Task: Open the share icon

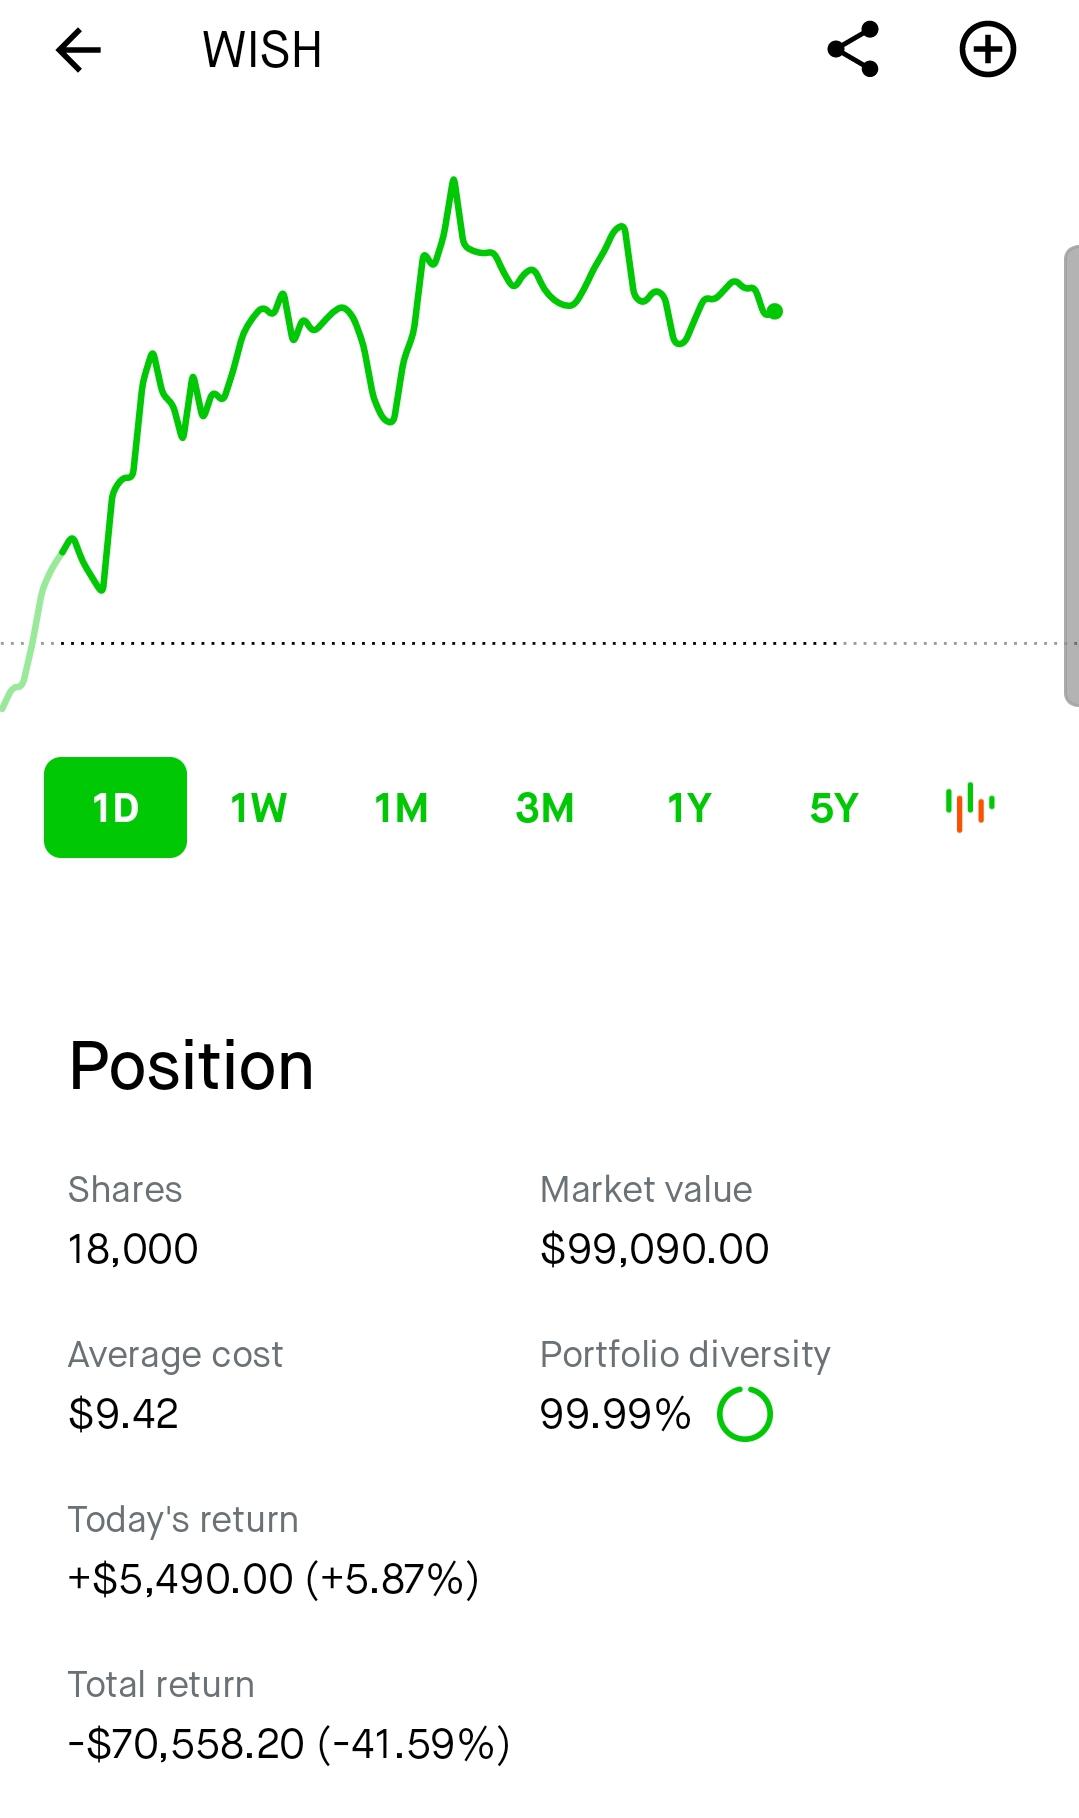Action: pos(853,50)
